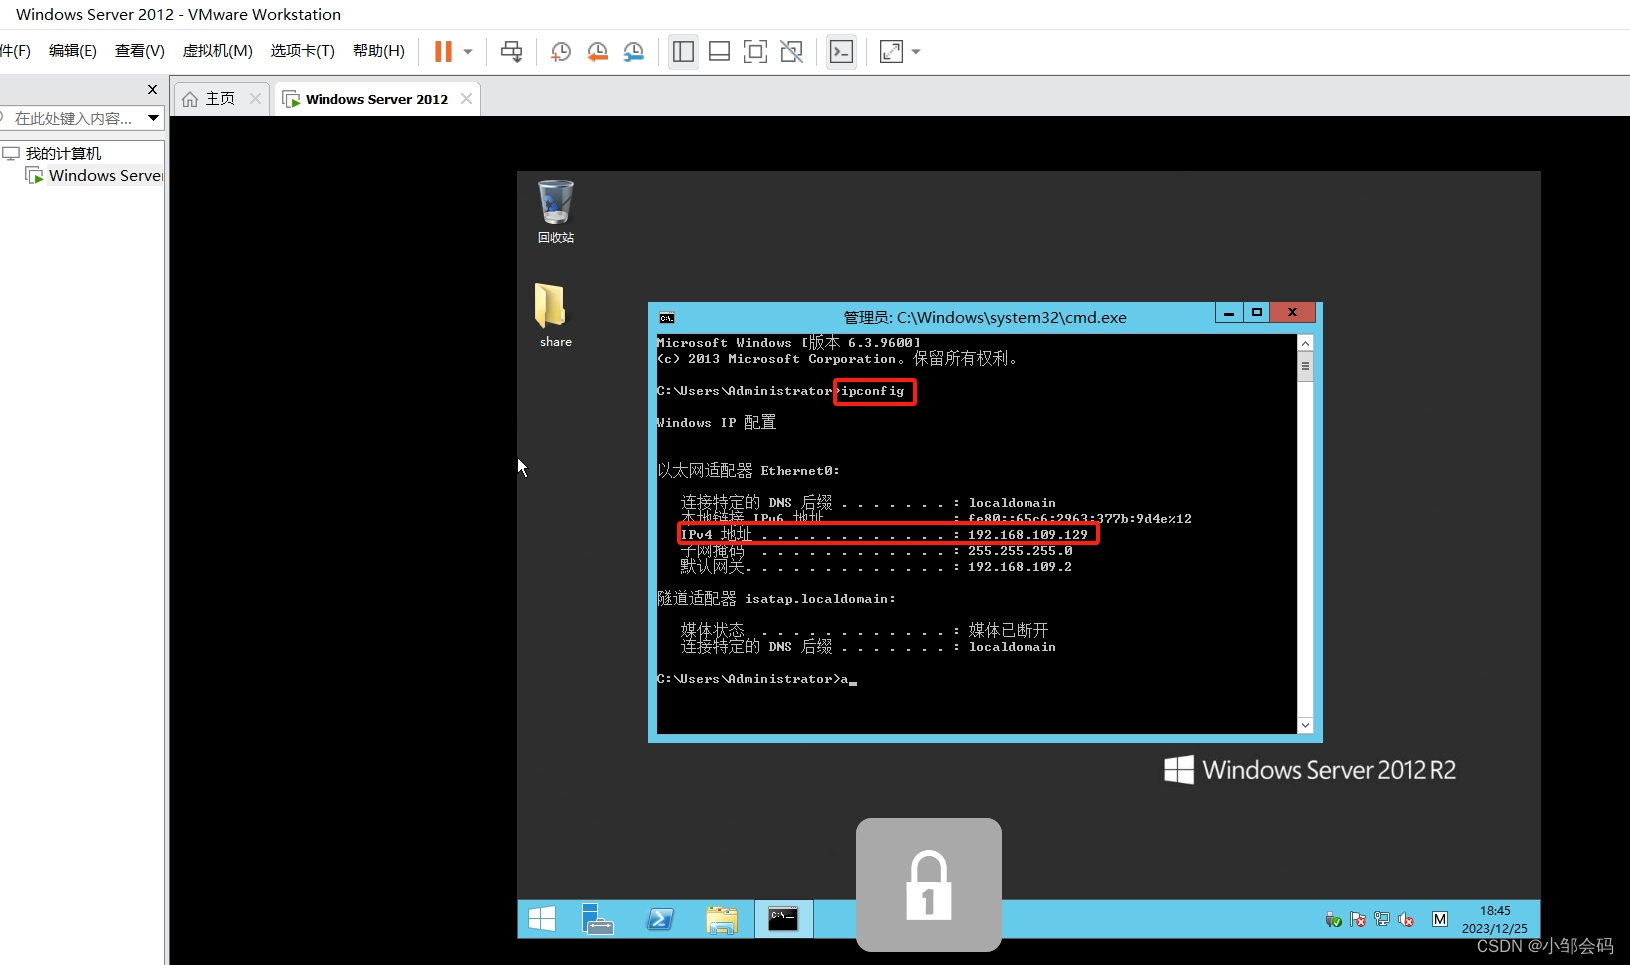
Task: Close the library side panel
Action: [152, 89]
